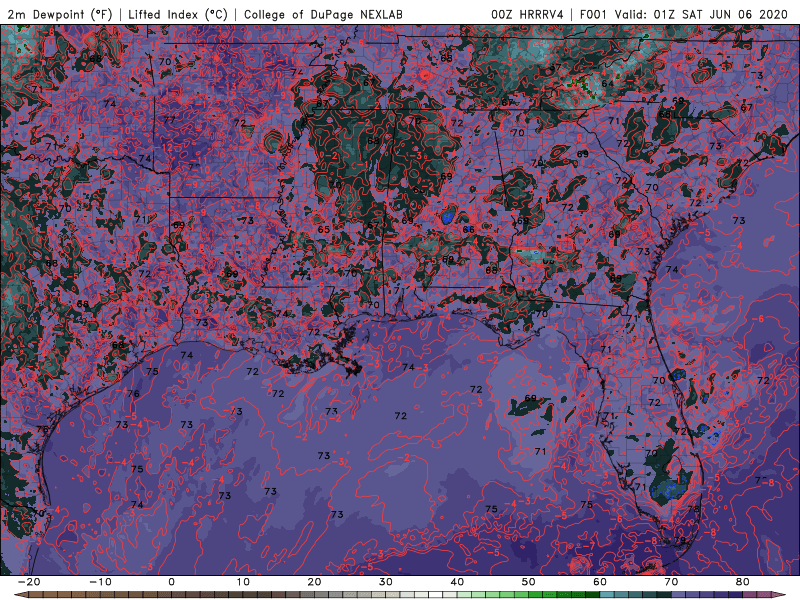This screenshot has height=600, width=800.
Task: Click the '0' colorbar scale label
Action: [171, 582]
